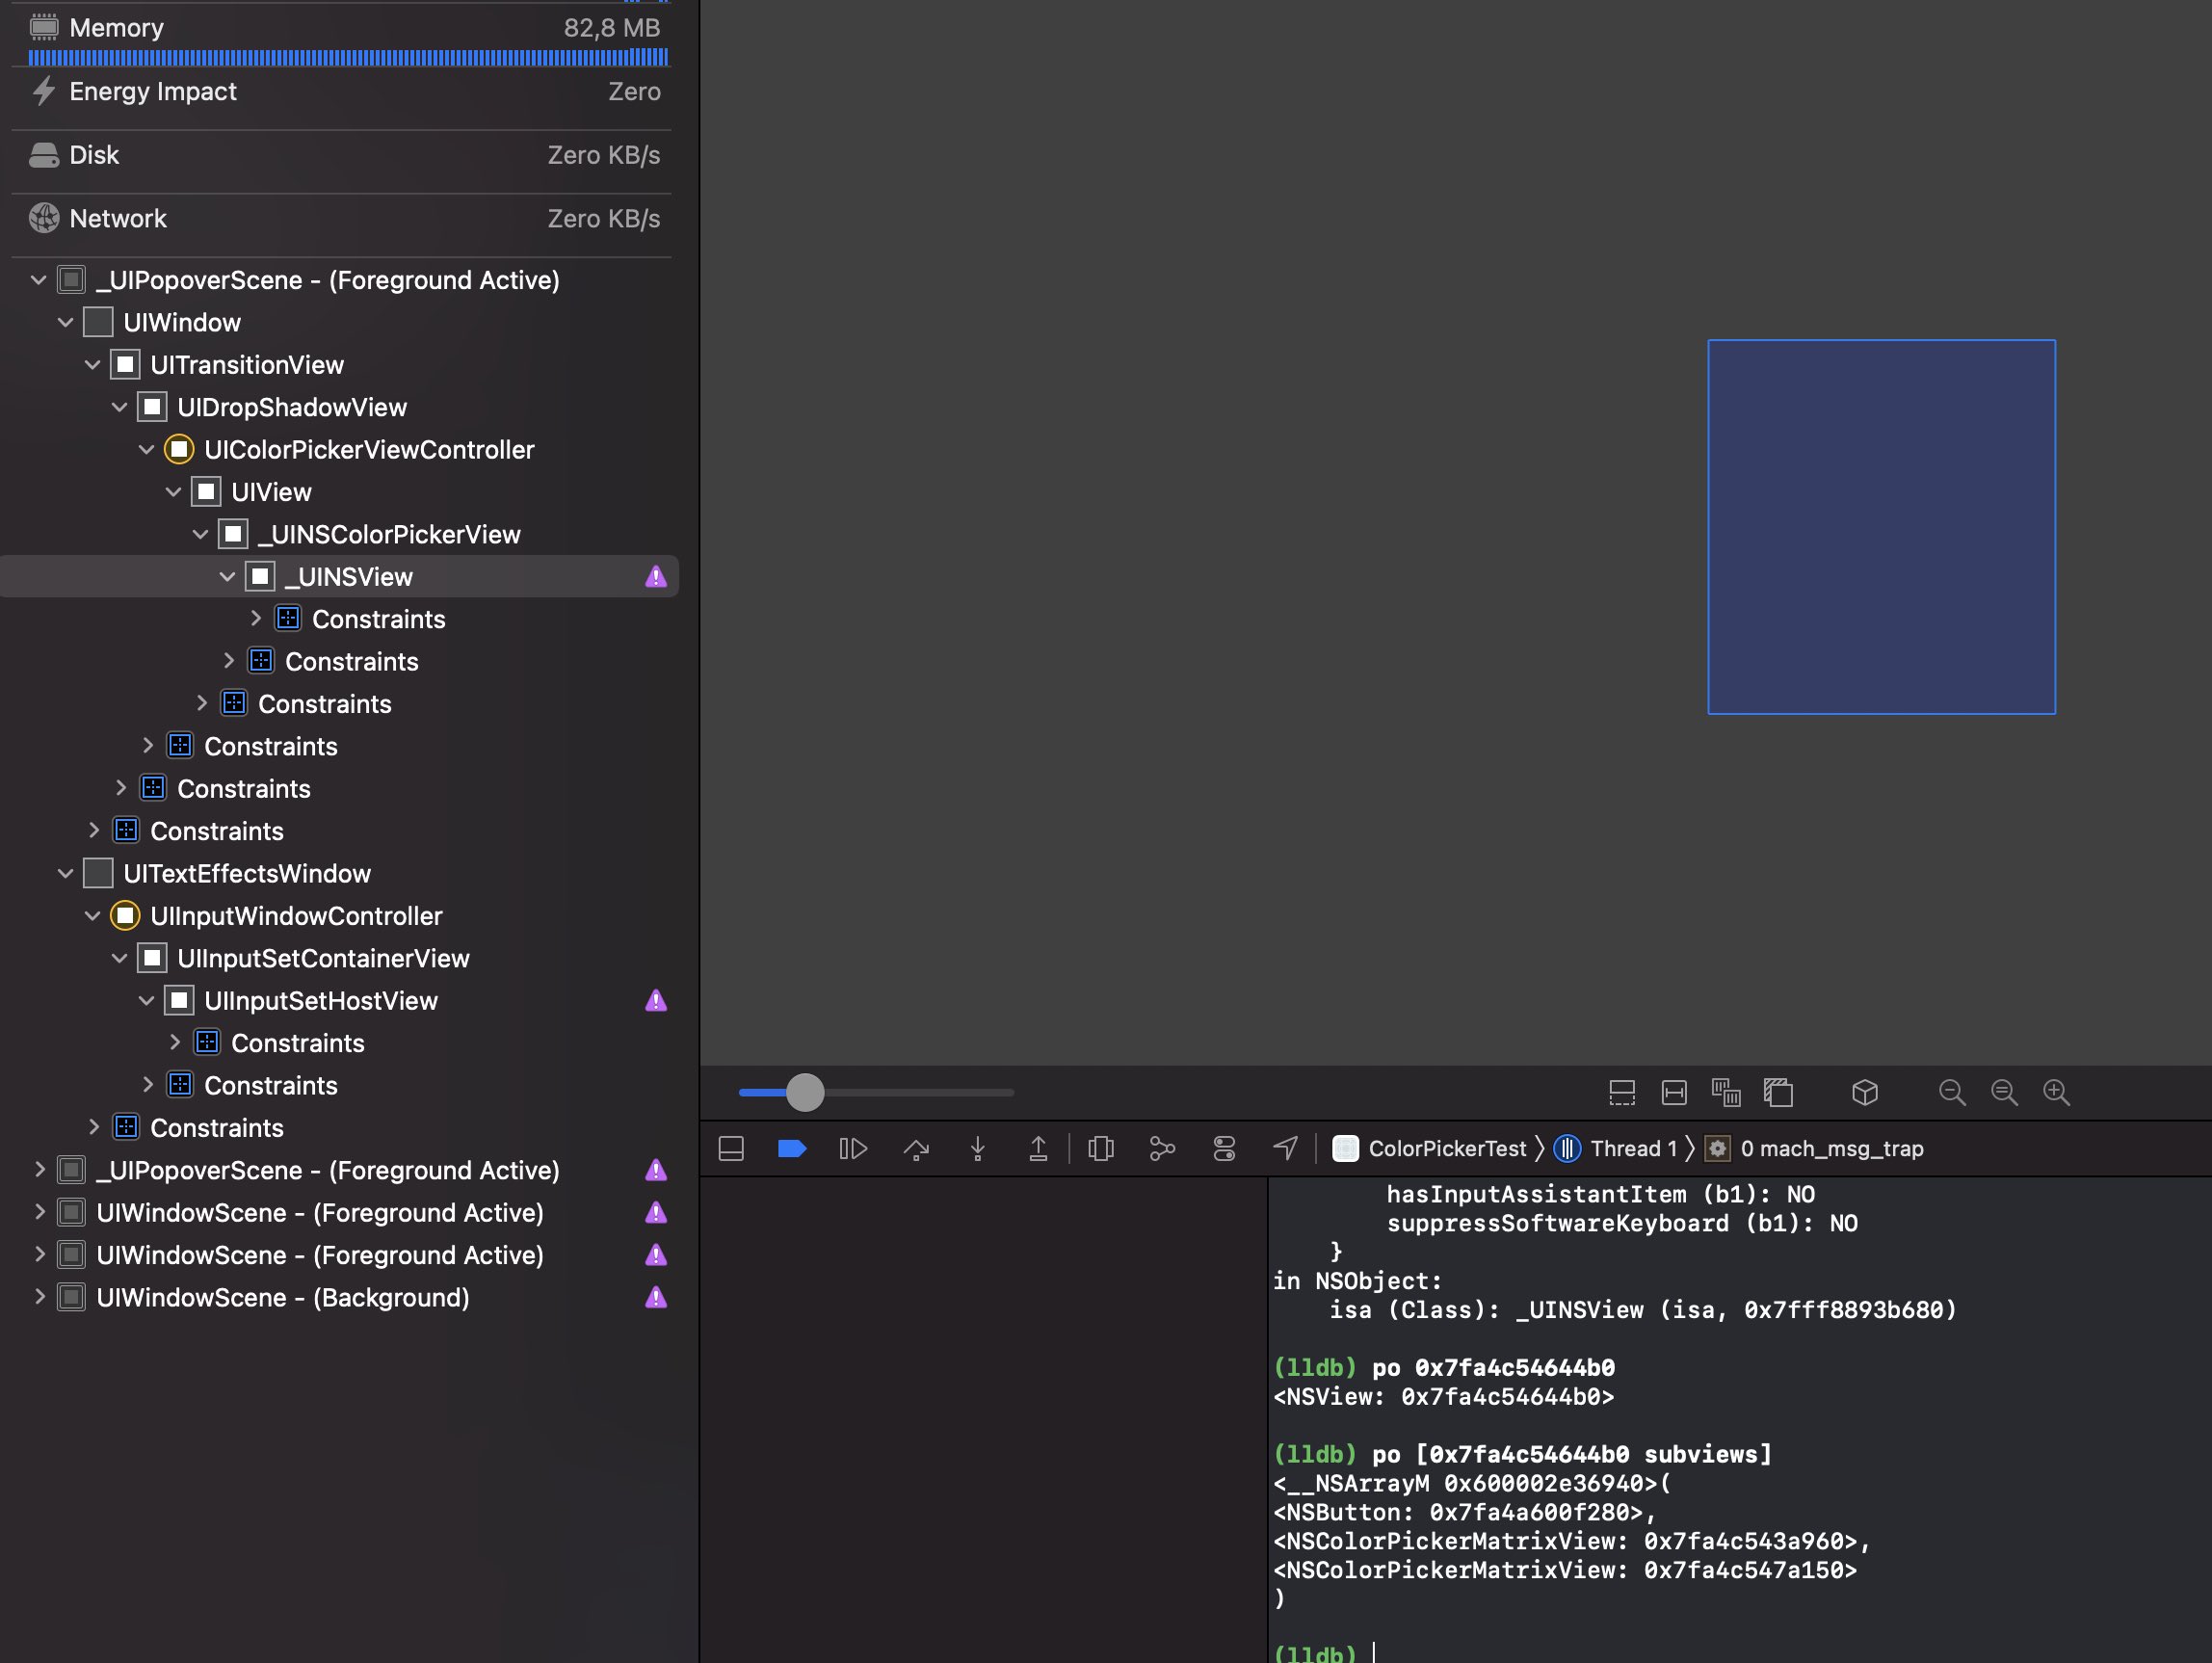The height and width of the screenshot is (1663, 2212).
Task: Collapse the UITextEffectsWindow node
Action: pyautogui.click(x=66, y=873)
